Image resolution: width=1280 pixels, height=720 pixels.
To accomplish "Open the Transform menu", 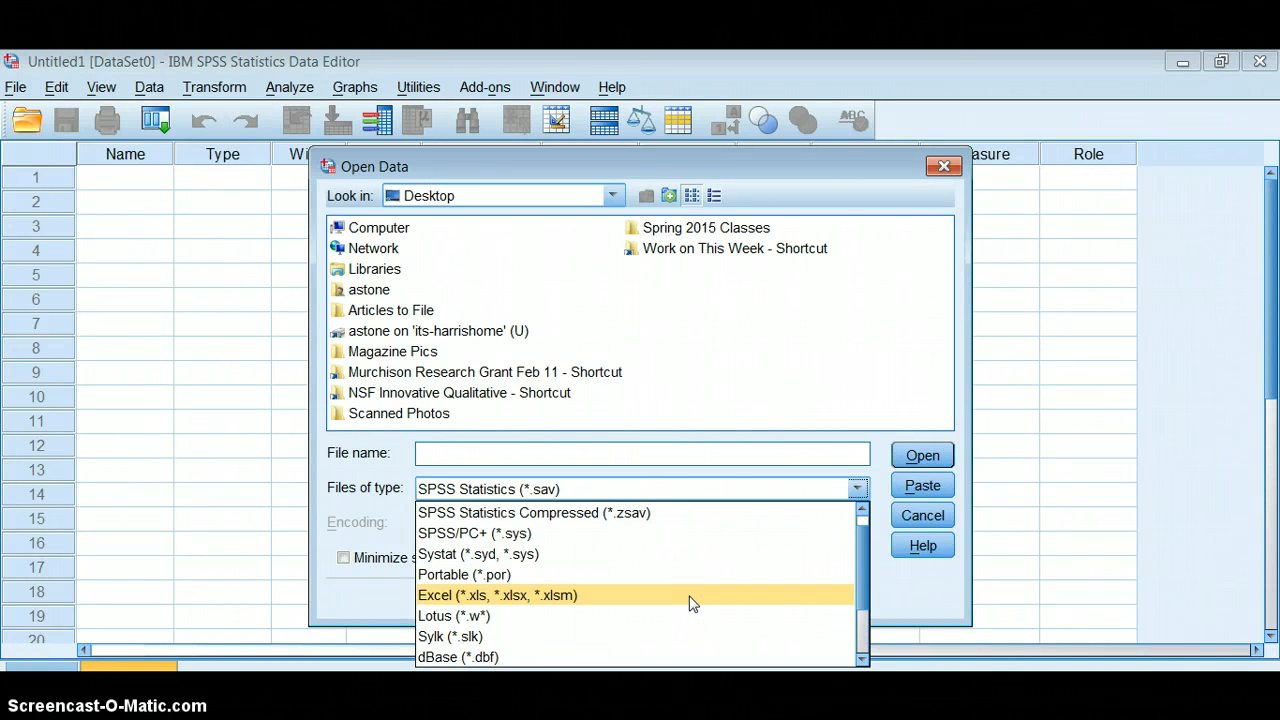I will click(214, 87).
